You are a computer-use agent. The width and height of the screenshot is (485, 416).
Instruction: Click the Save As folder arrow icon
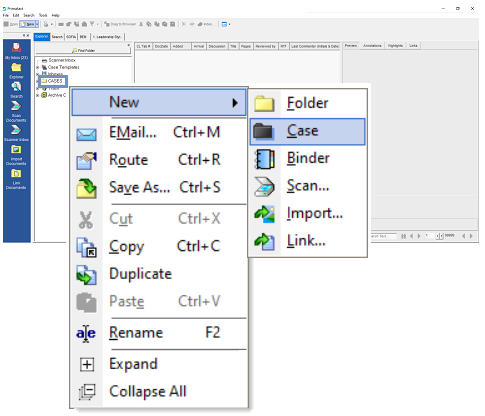86,188
